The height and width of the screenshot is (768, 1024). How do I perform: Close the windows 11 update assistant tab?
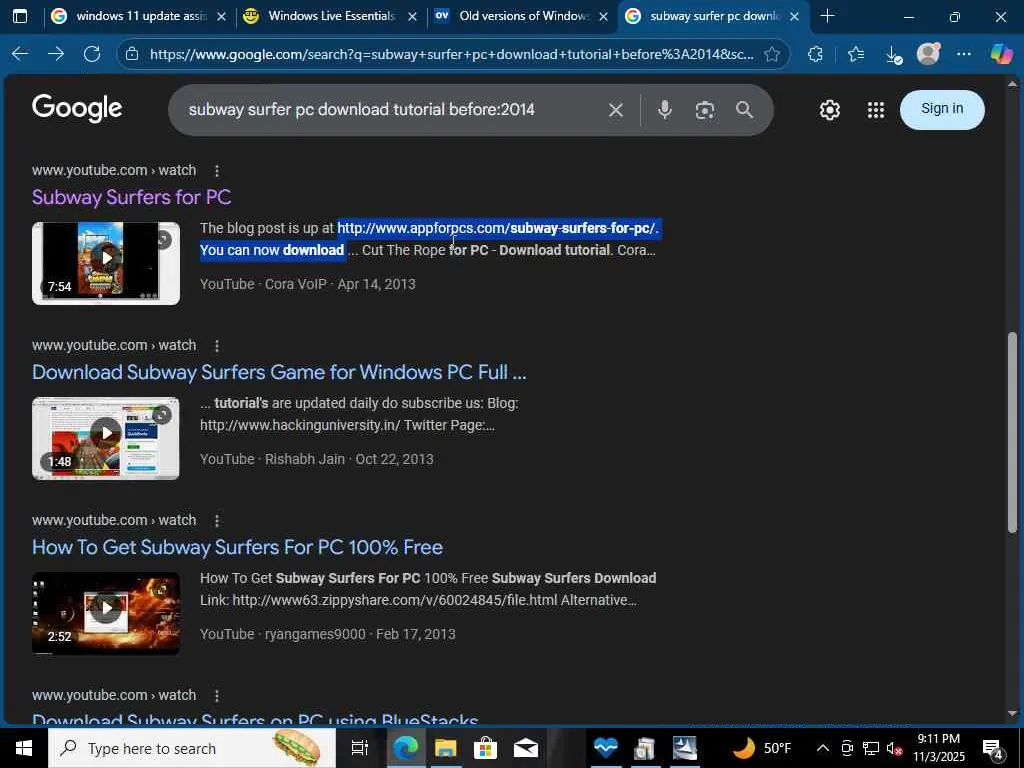pos(221,17)
